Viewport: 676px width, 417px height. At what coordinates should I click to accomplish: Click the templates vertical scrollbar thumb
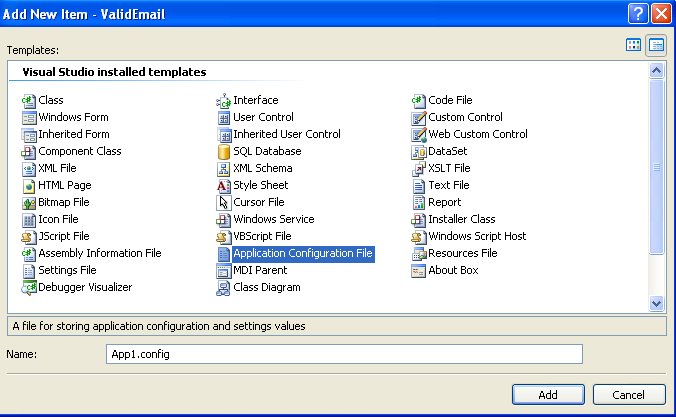(657, 168)
